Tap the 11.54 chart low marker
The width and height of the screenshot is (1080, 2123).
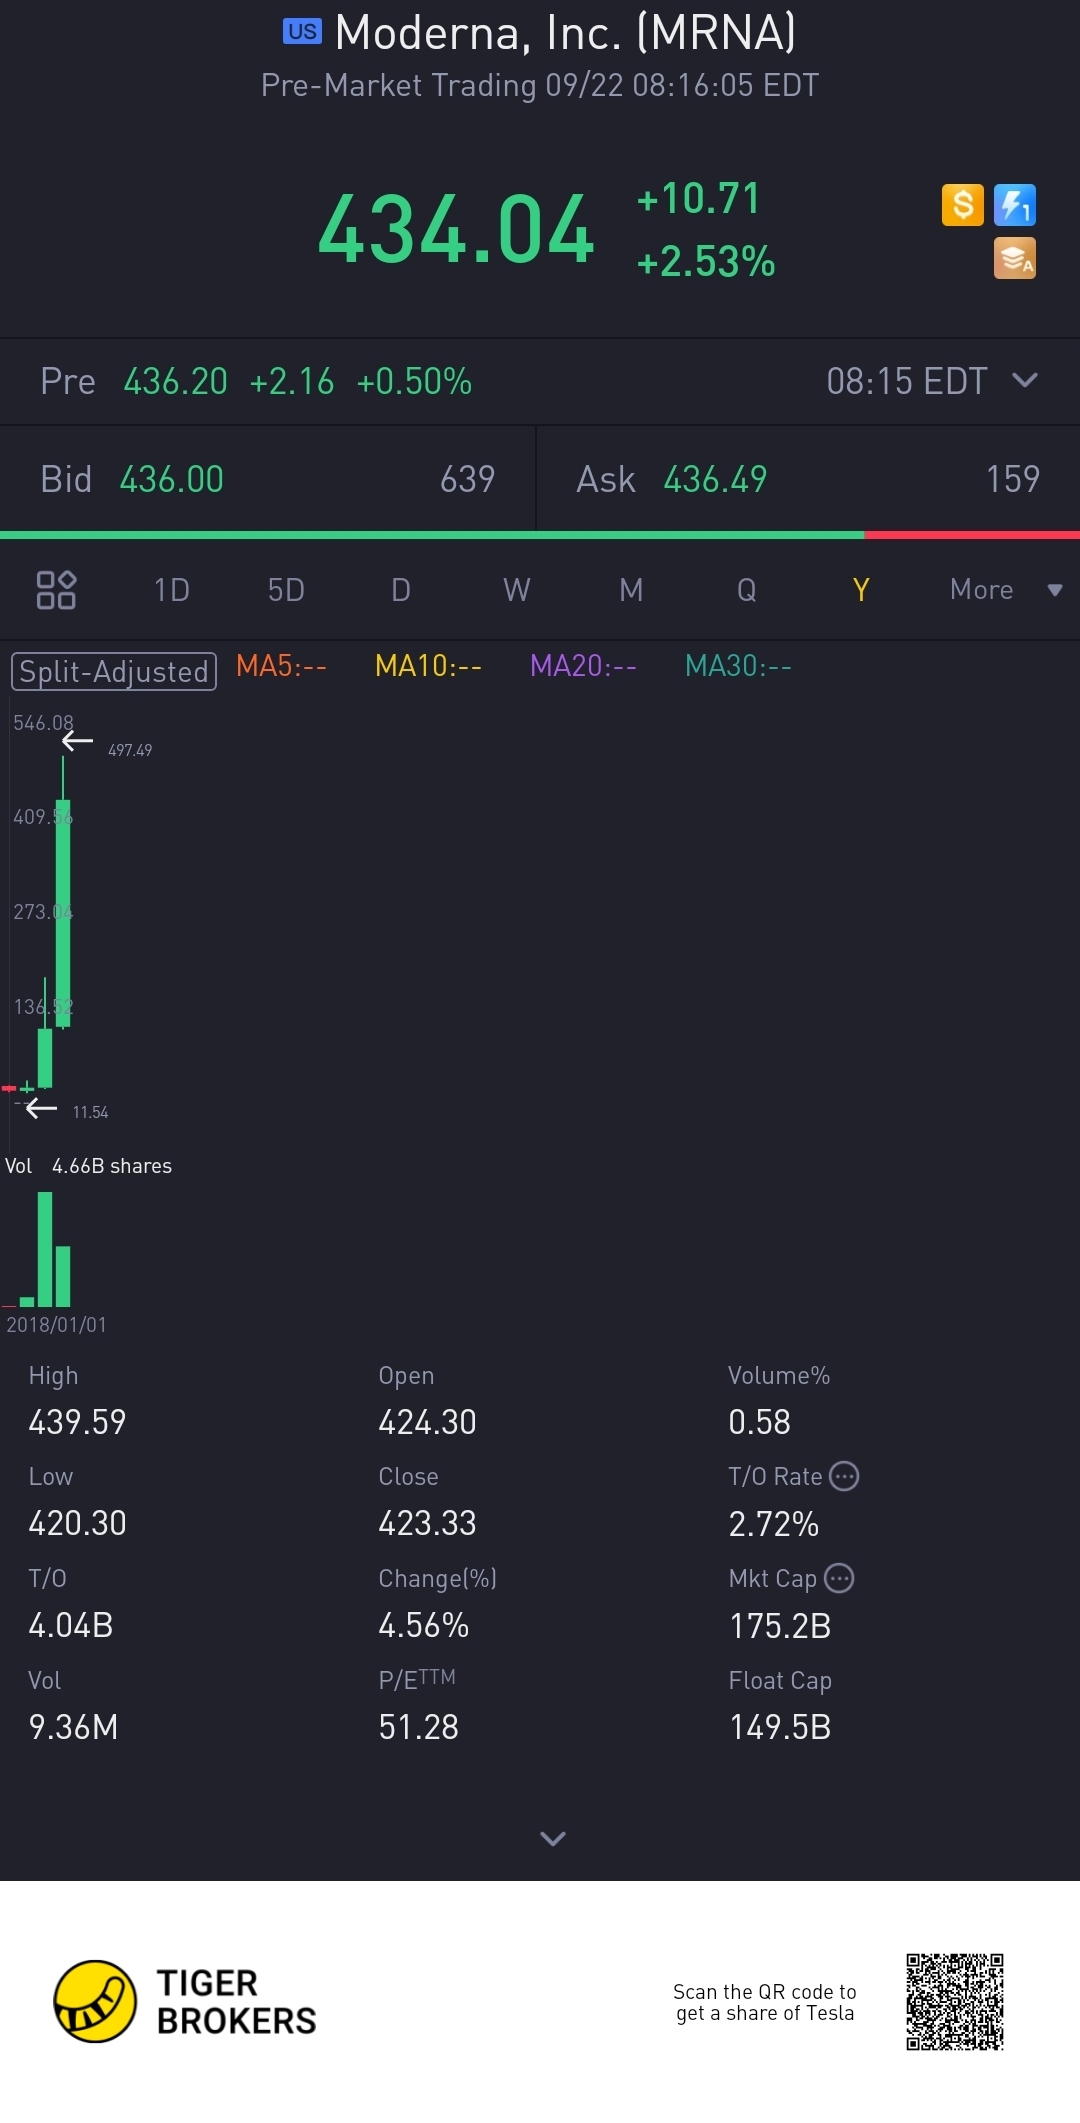coord(90,1112)
